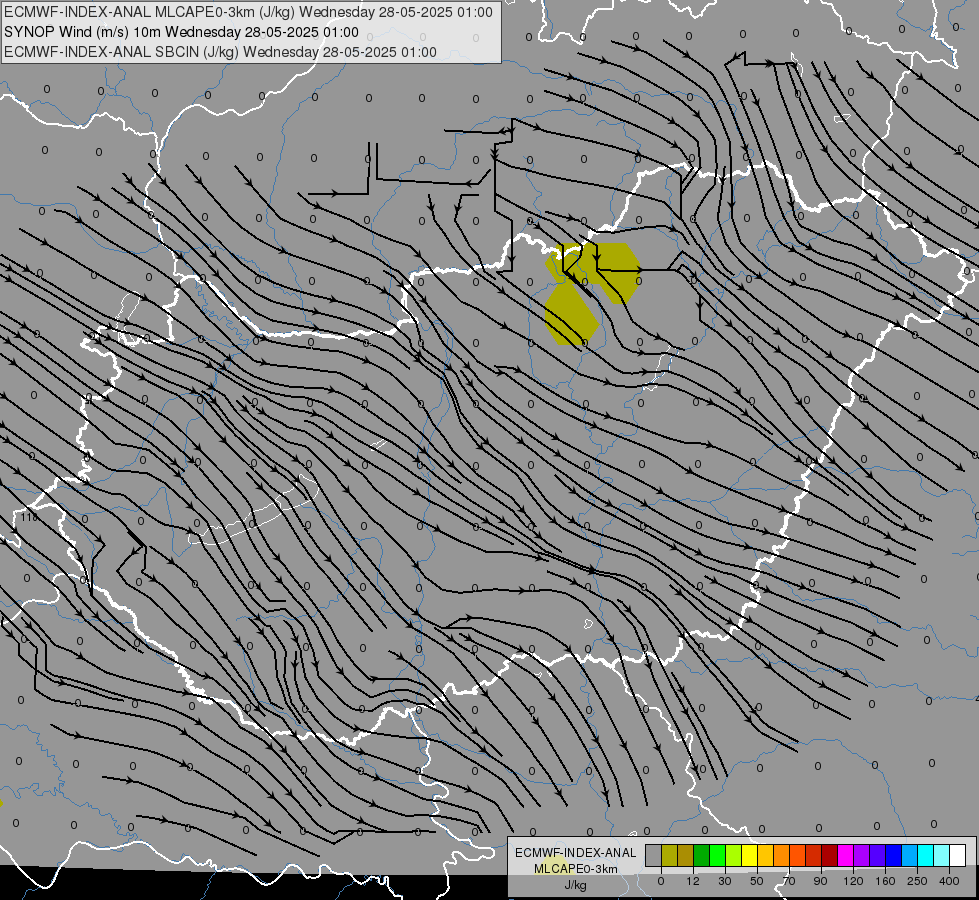The image size is (979, 900).
Task: Click legend scale value 120
Action: point(853,881)
